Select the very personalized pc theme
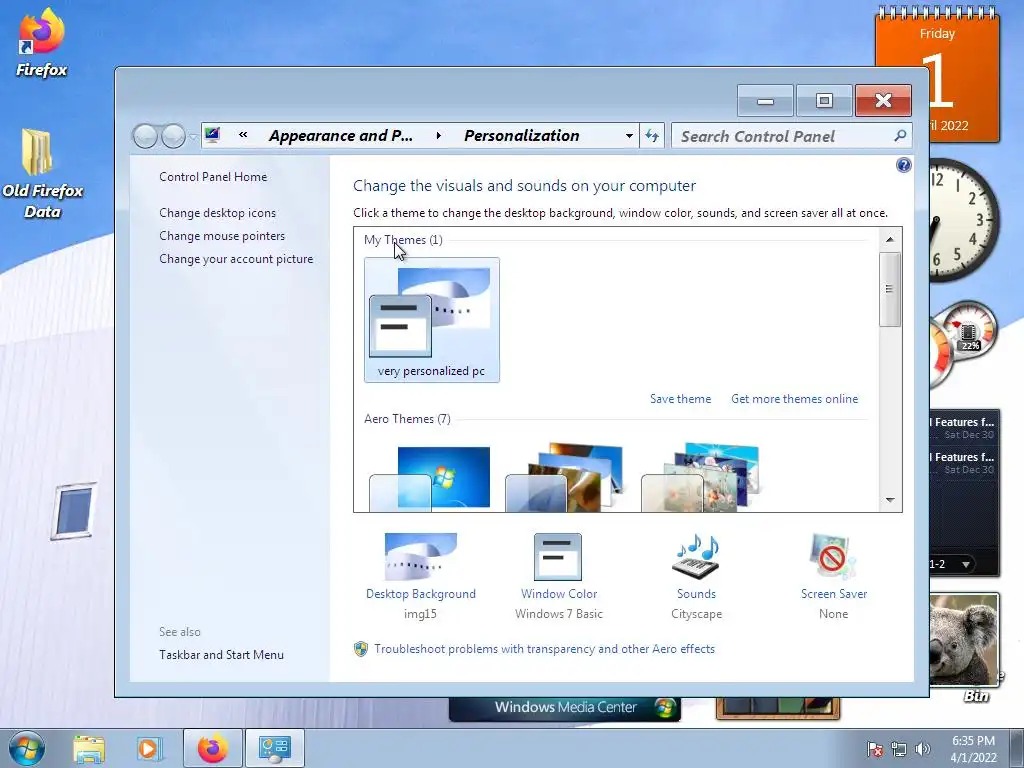Viewport: 1024px width, 768px height. [x=432, y=319]
